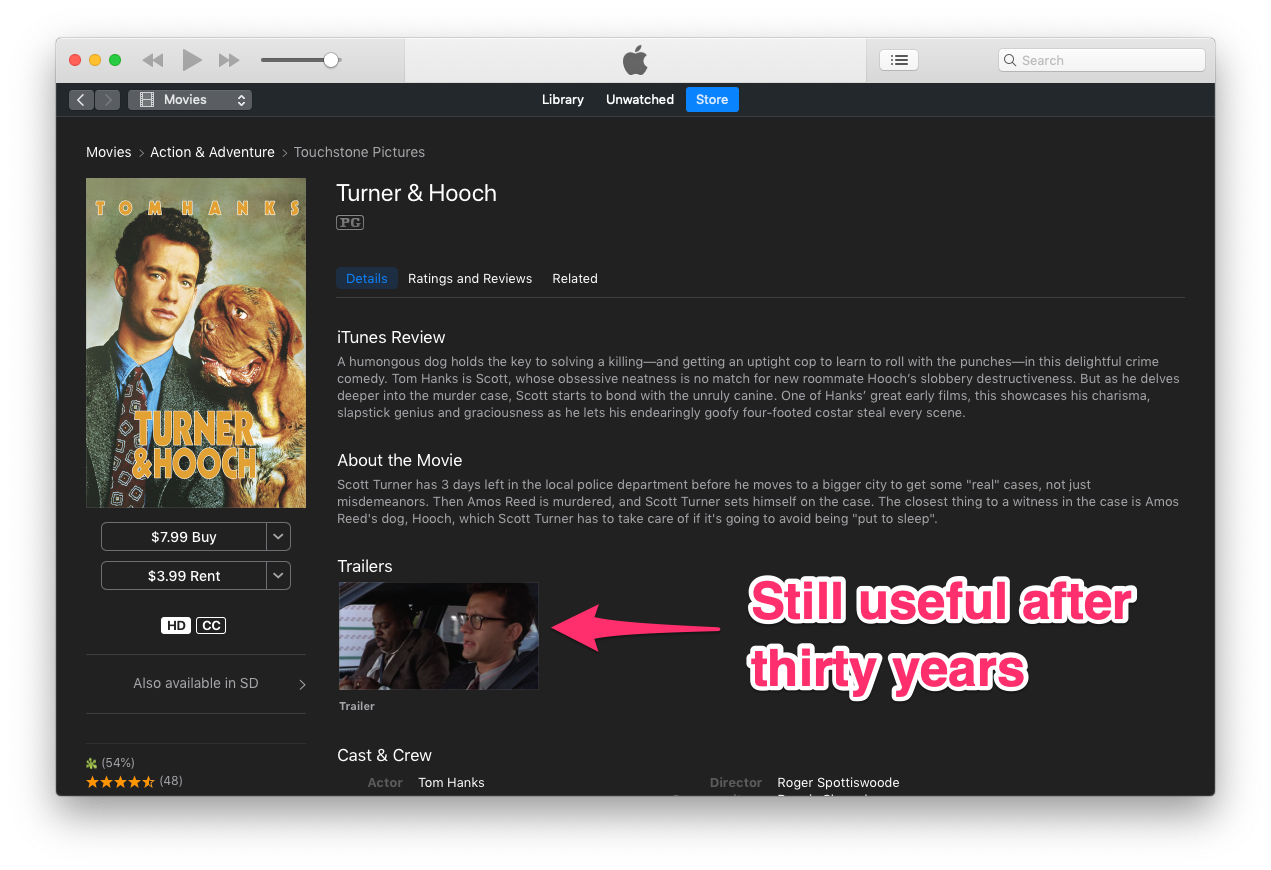This screenshot has height=870, width=1271.
Task: Open the Up Next list icon
Action: (899, 60)
